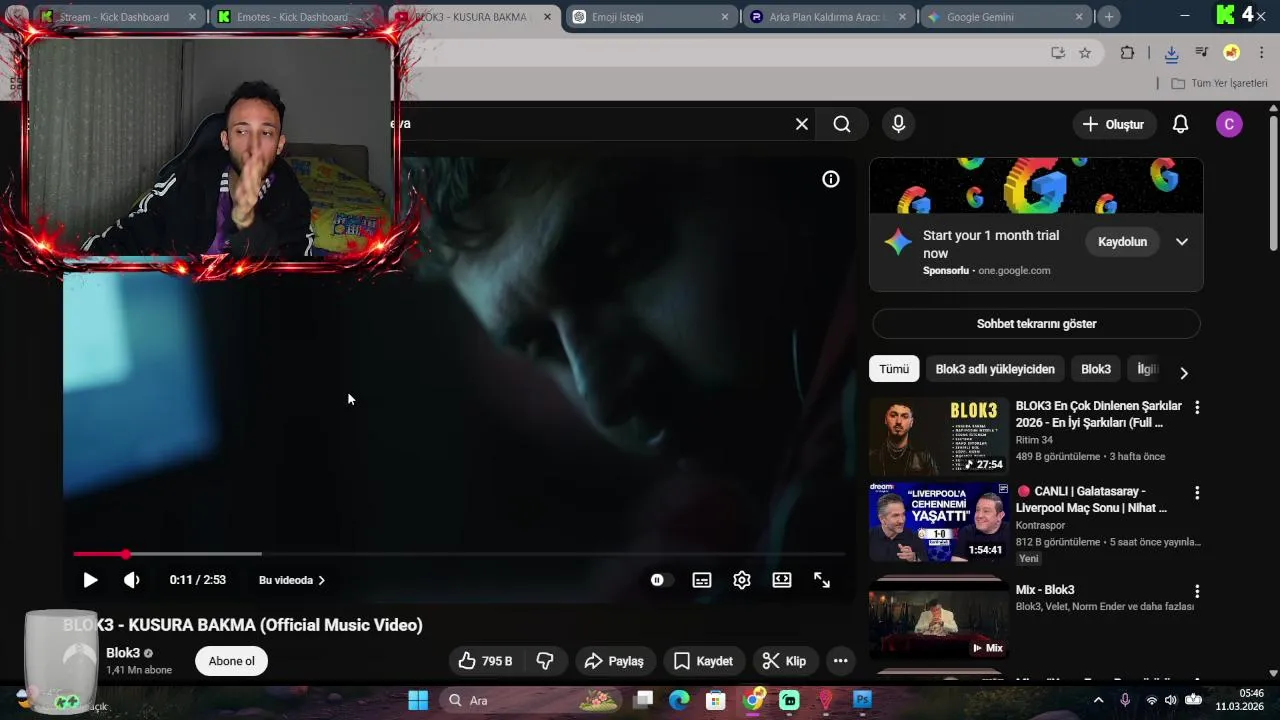The image size is (1280, 720).
Task: Open the Oluştur create button
Action: tap(1113, 124)
